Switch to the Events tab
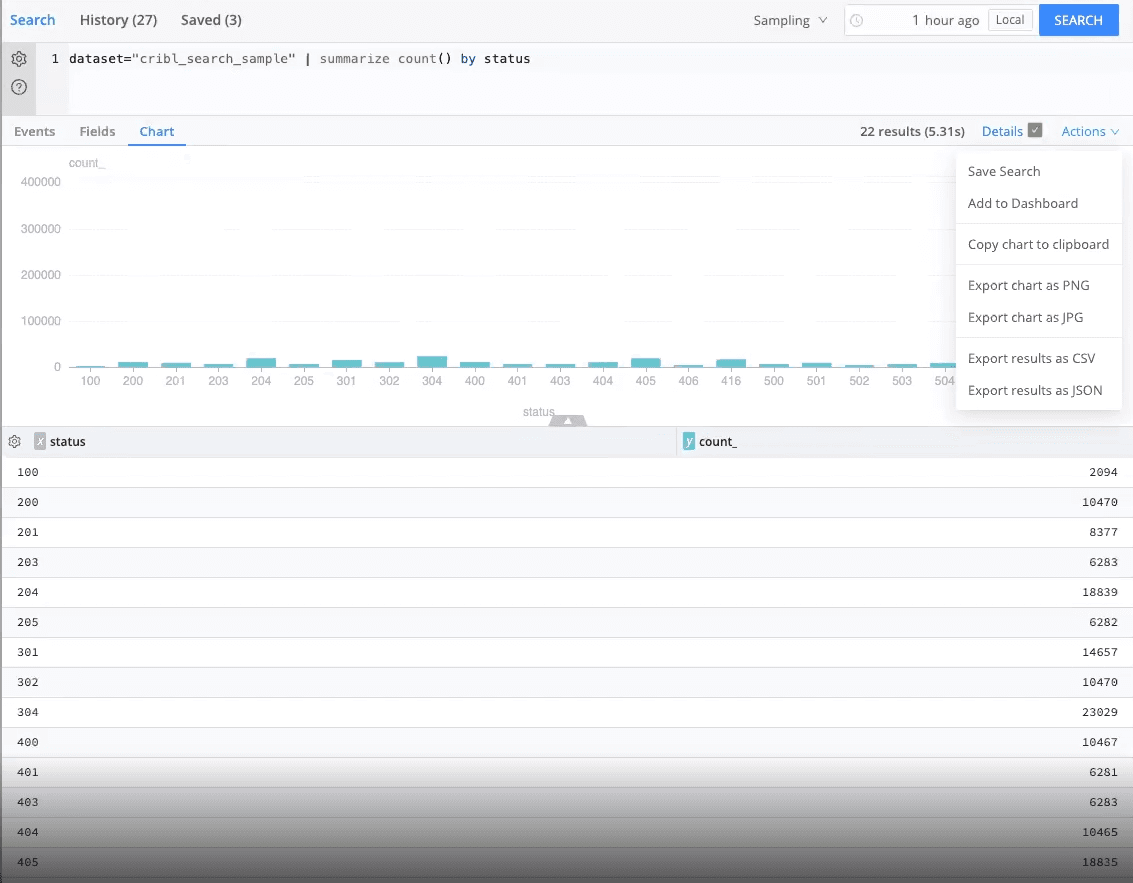This screenshot has height=883, width=1133. pyautogui.click(x=35, y=131)
